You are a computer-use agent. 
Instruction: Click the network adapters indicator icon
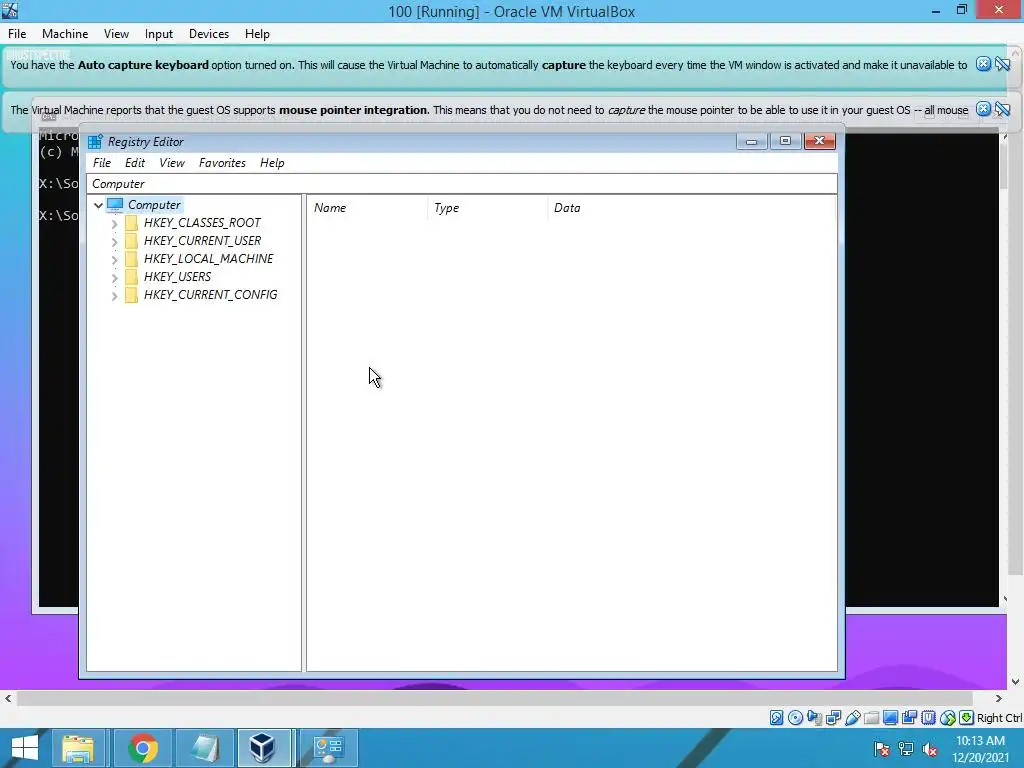[833, 718]
